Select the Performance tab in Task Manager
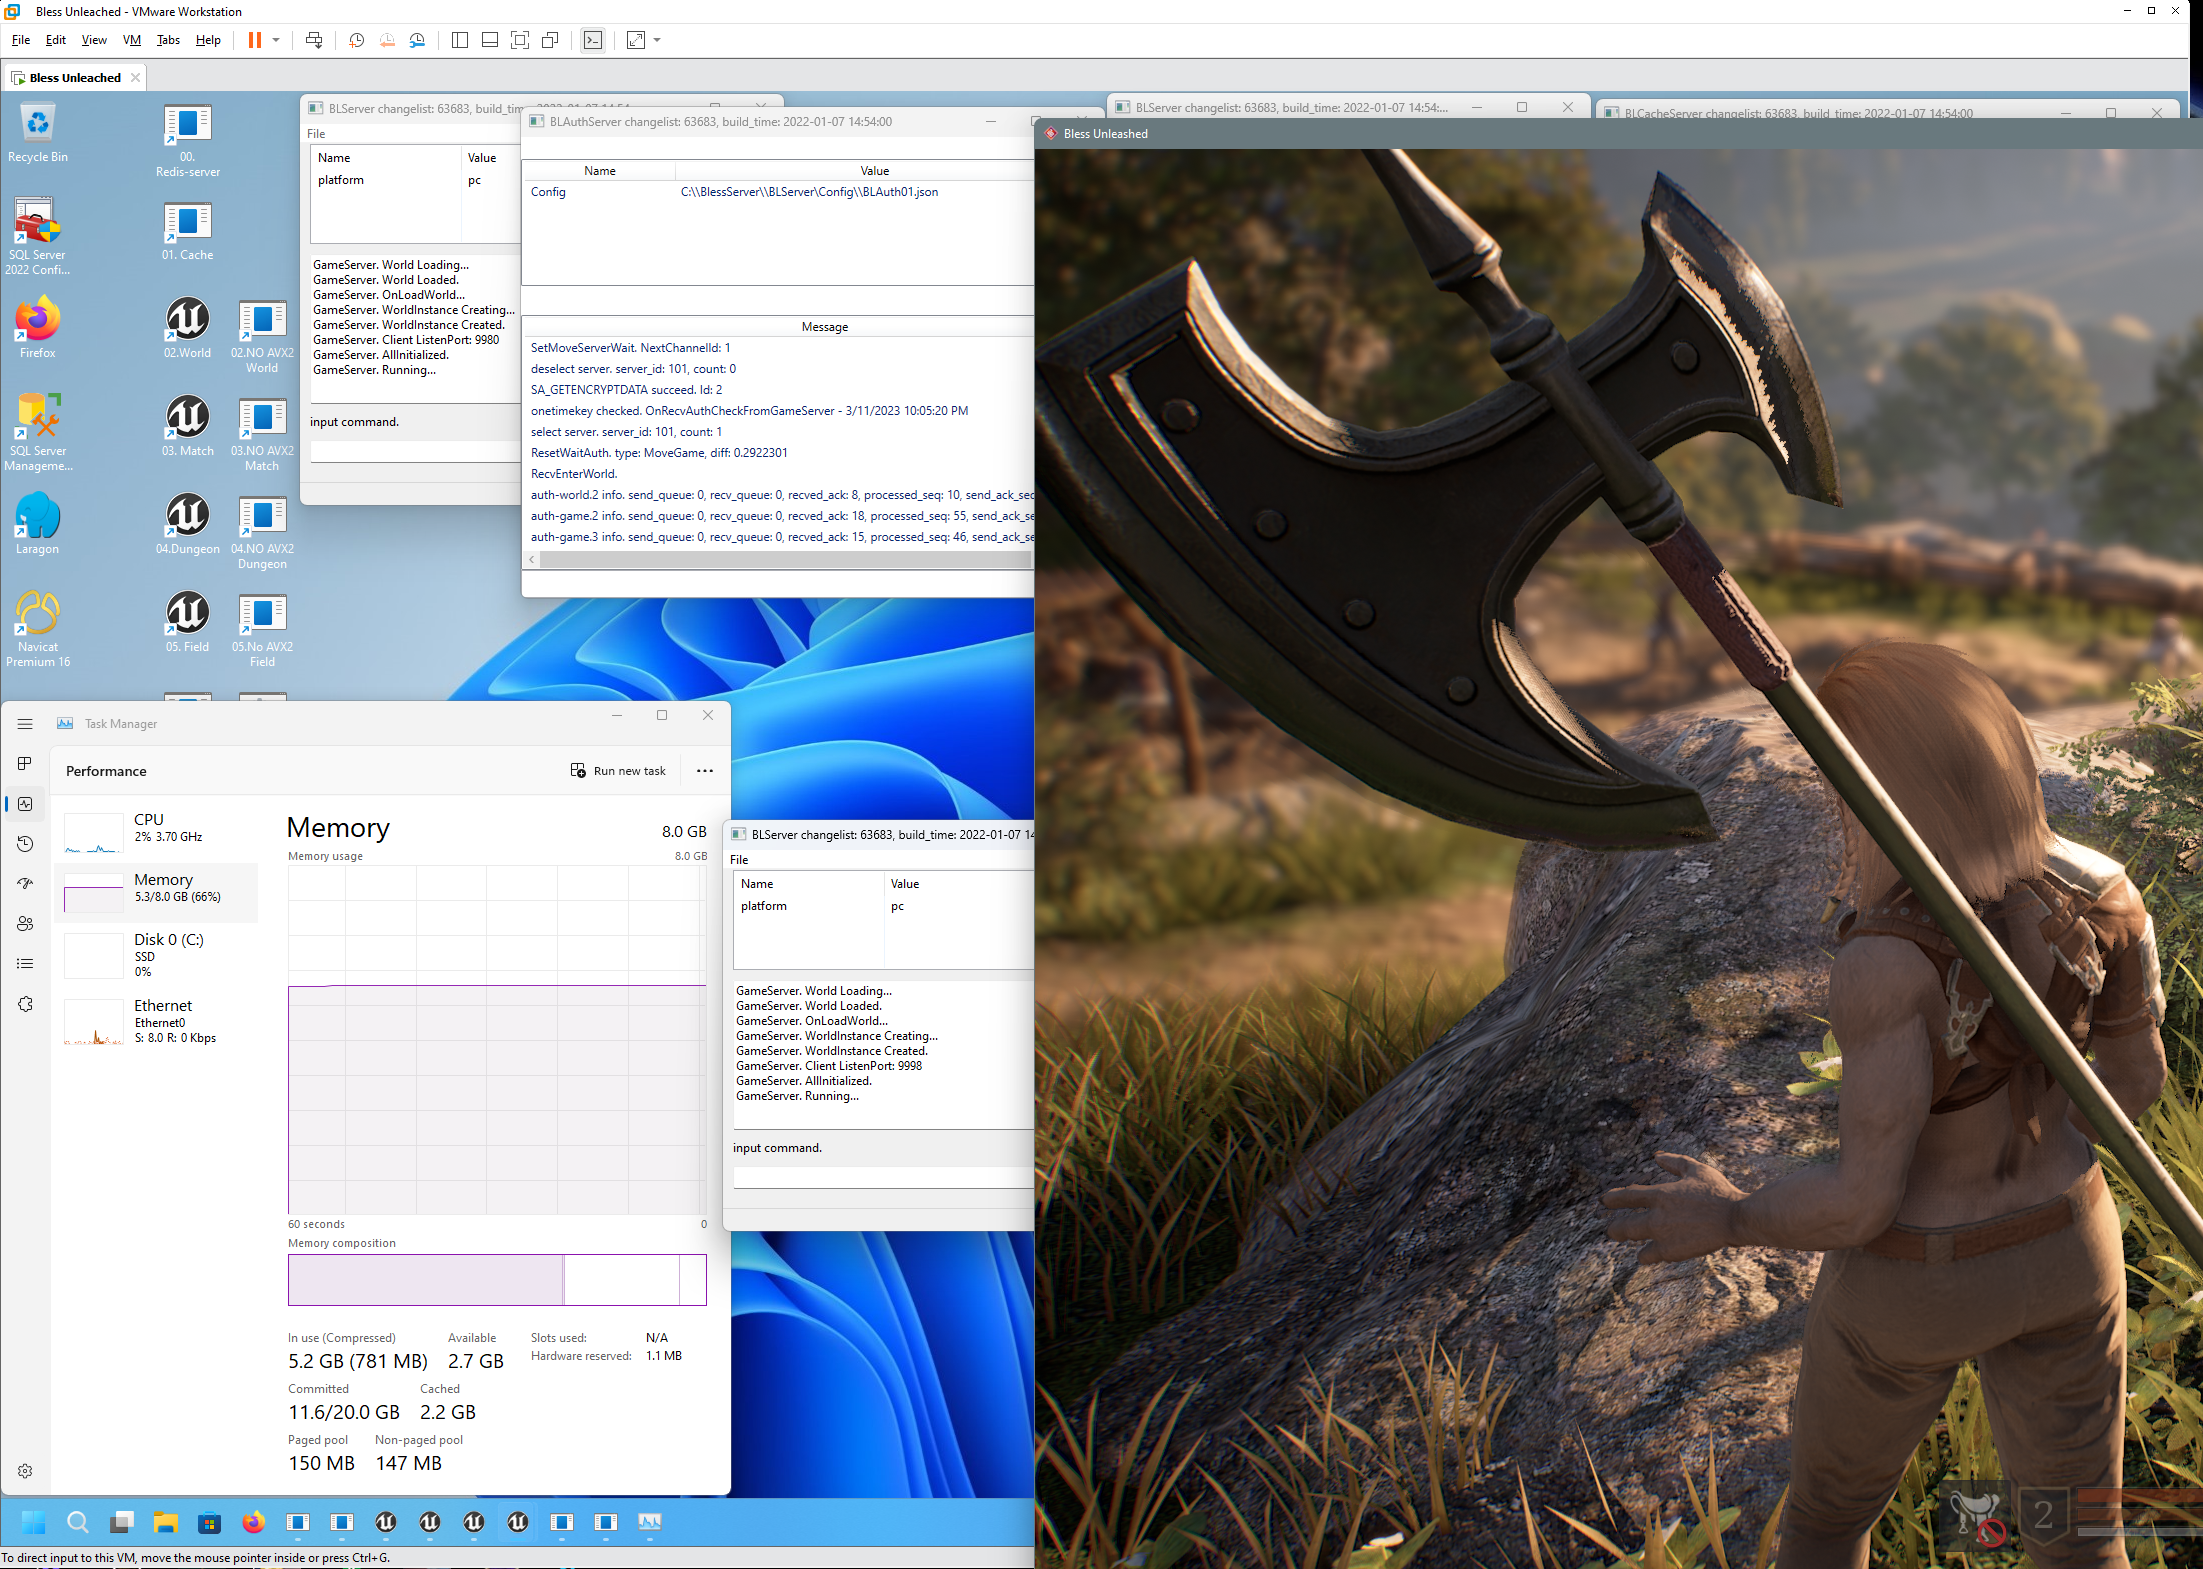 tap(25, 803)
